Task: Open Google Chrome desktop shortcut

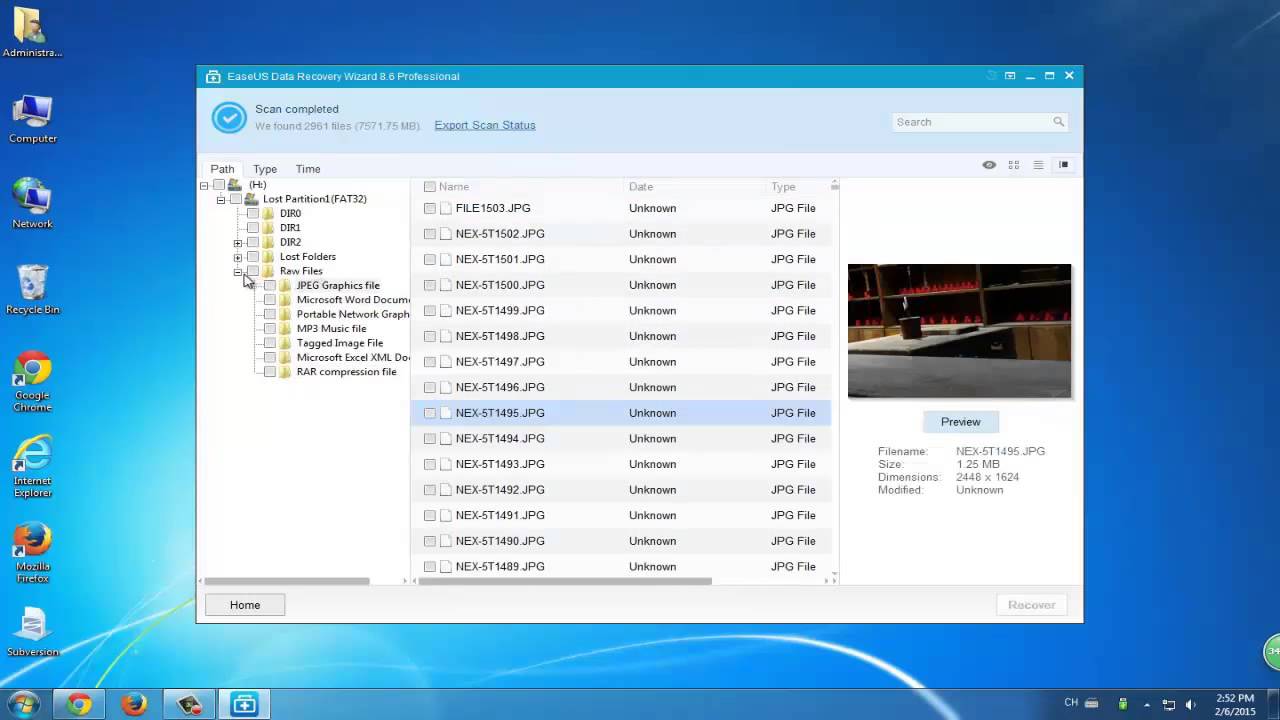Action: tap(33, 382)
